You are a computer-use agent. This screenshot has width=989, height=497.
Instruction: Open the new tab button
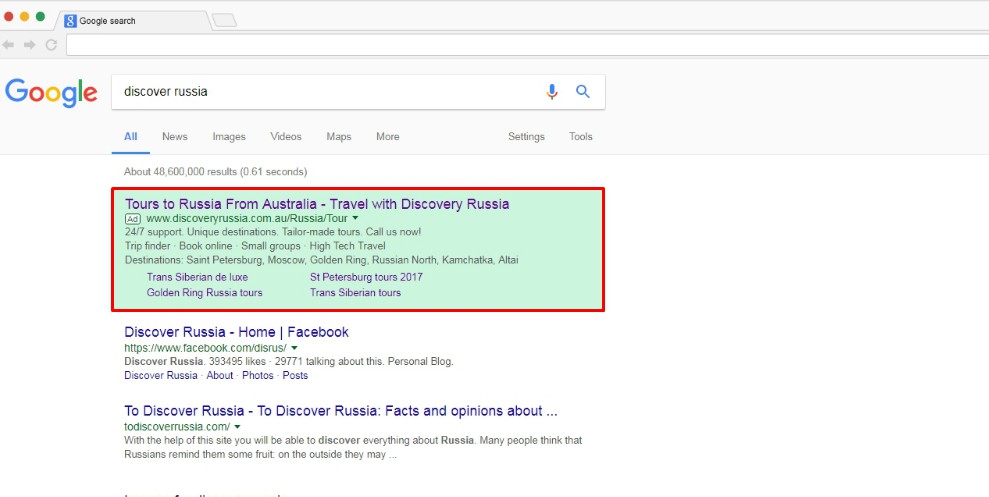[224, 20]
